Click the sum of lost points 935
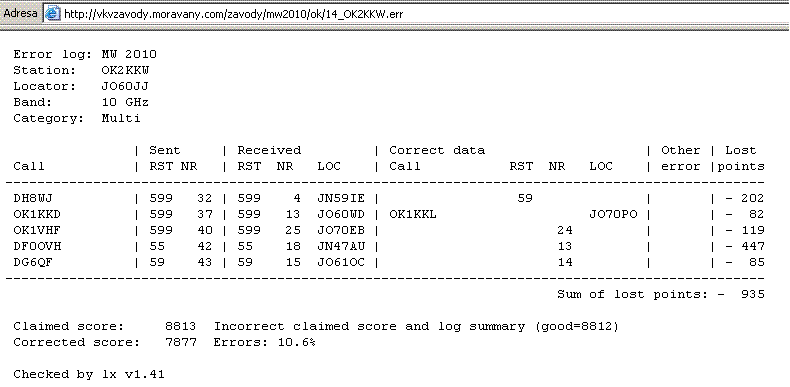 coord(753,294)
